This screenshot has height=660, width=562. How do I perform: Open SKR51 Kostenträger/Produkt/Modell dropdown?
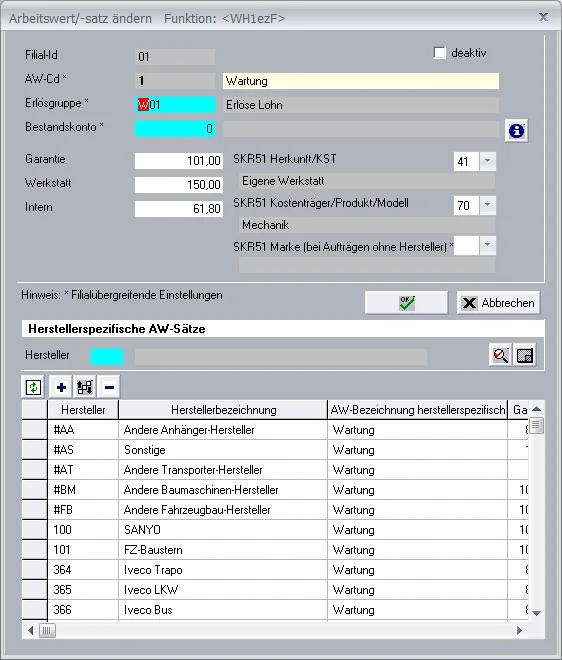tap(487, 205)
